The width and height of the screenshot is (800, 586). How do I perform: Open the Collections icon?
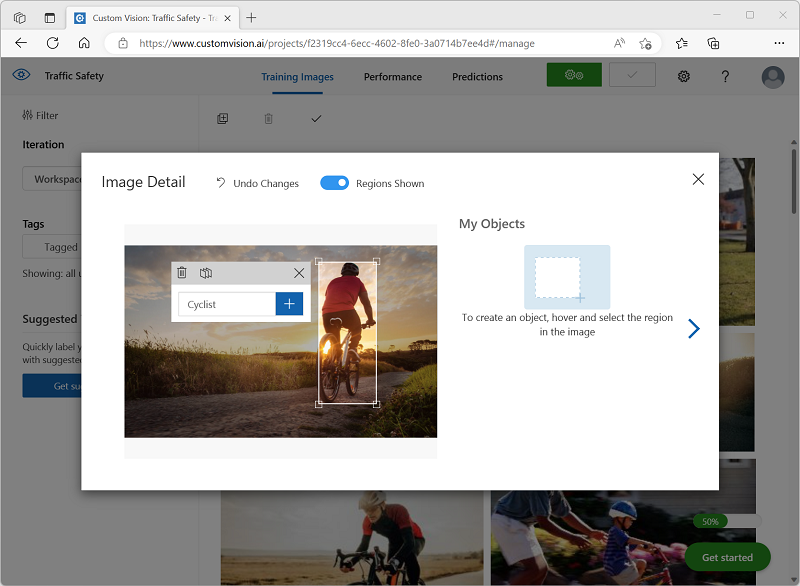[713, 43]
